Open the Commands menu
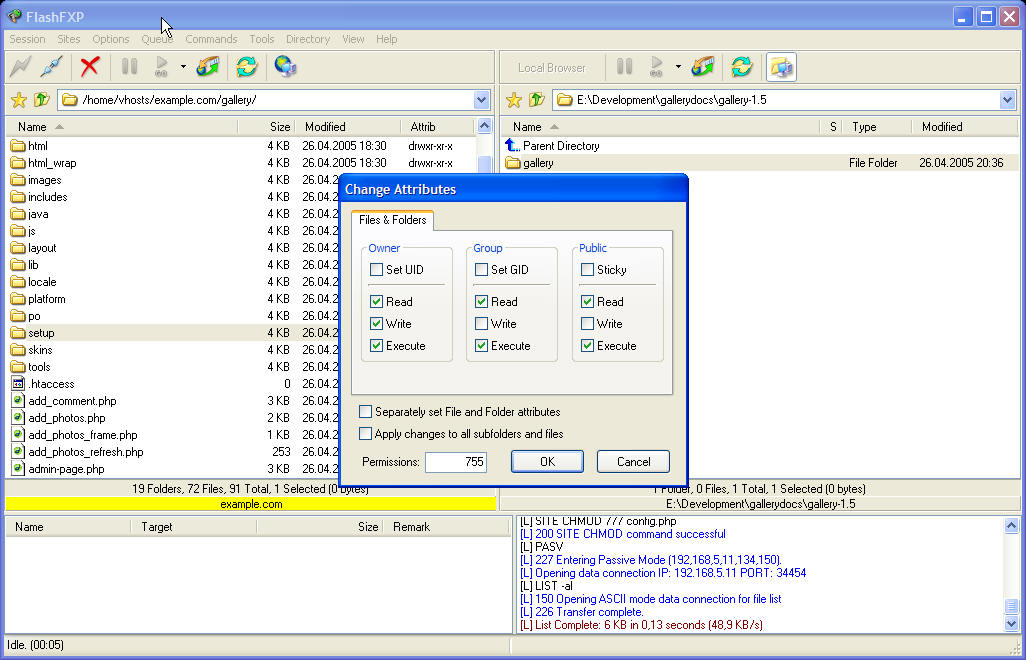 211,39
